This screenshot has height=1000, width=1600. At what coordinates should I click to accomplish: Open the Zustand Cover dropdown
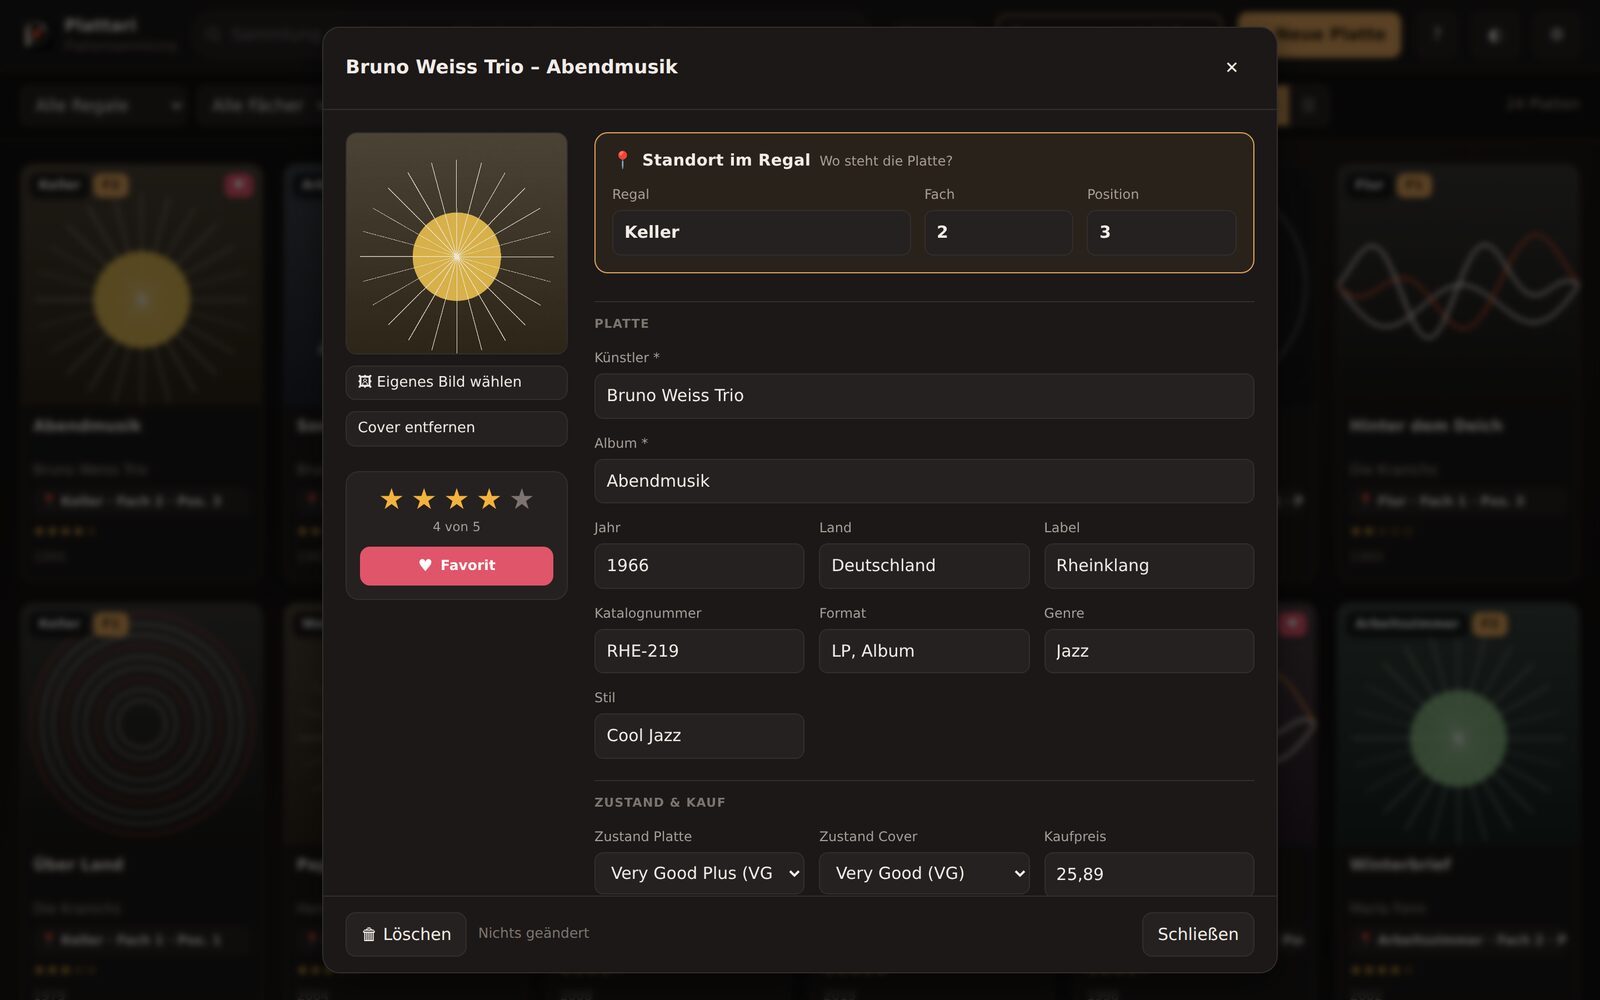point(924,873)
